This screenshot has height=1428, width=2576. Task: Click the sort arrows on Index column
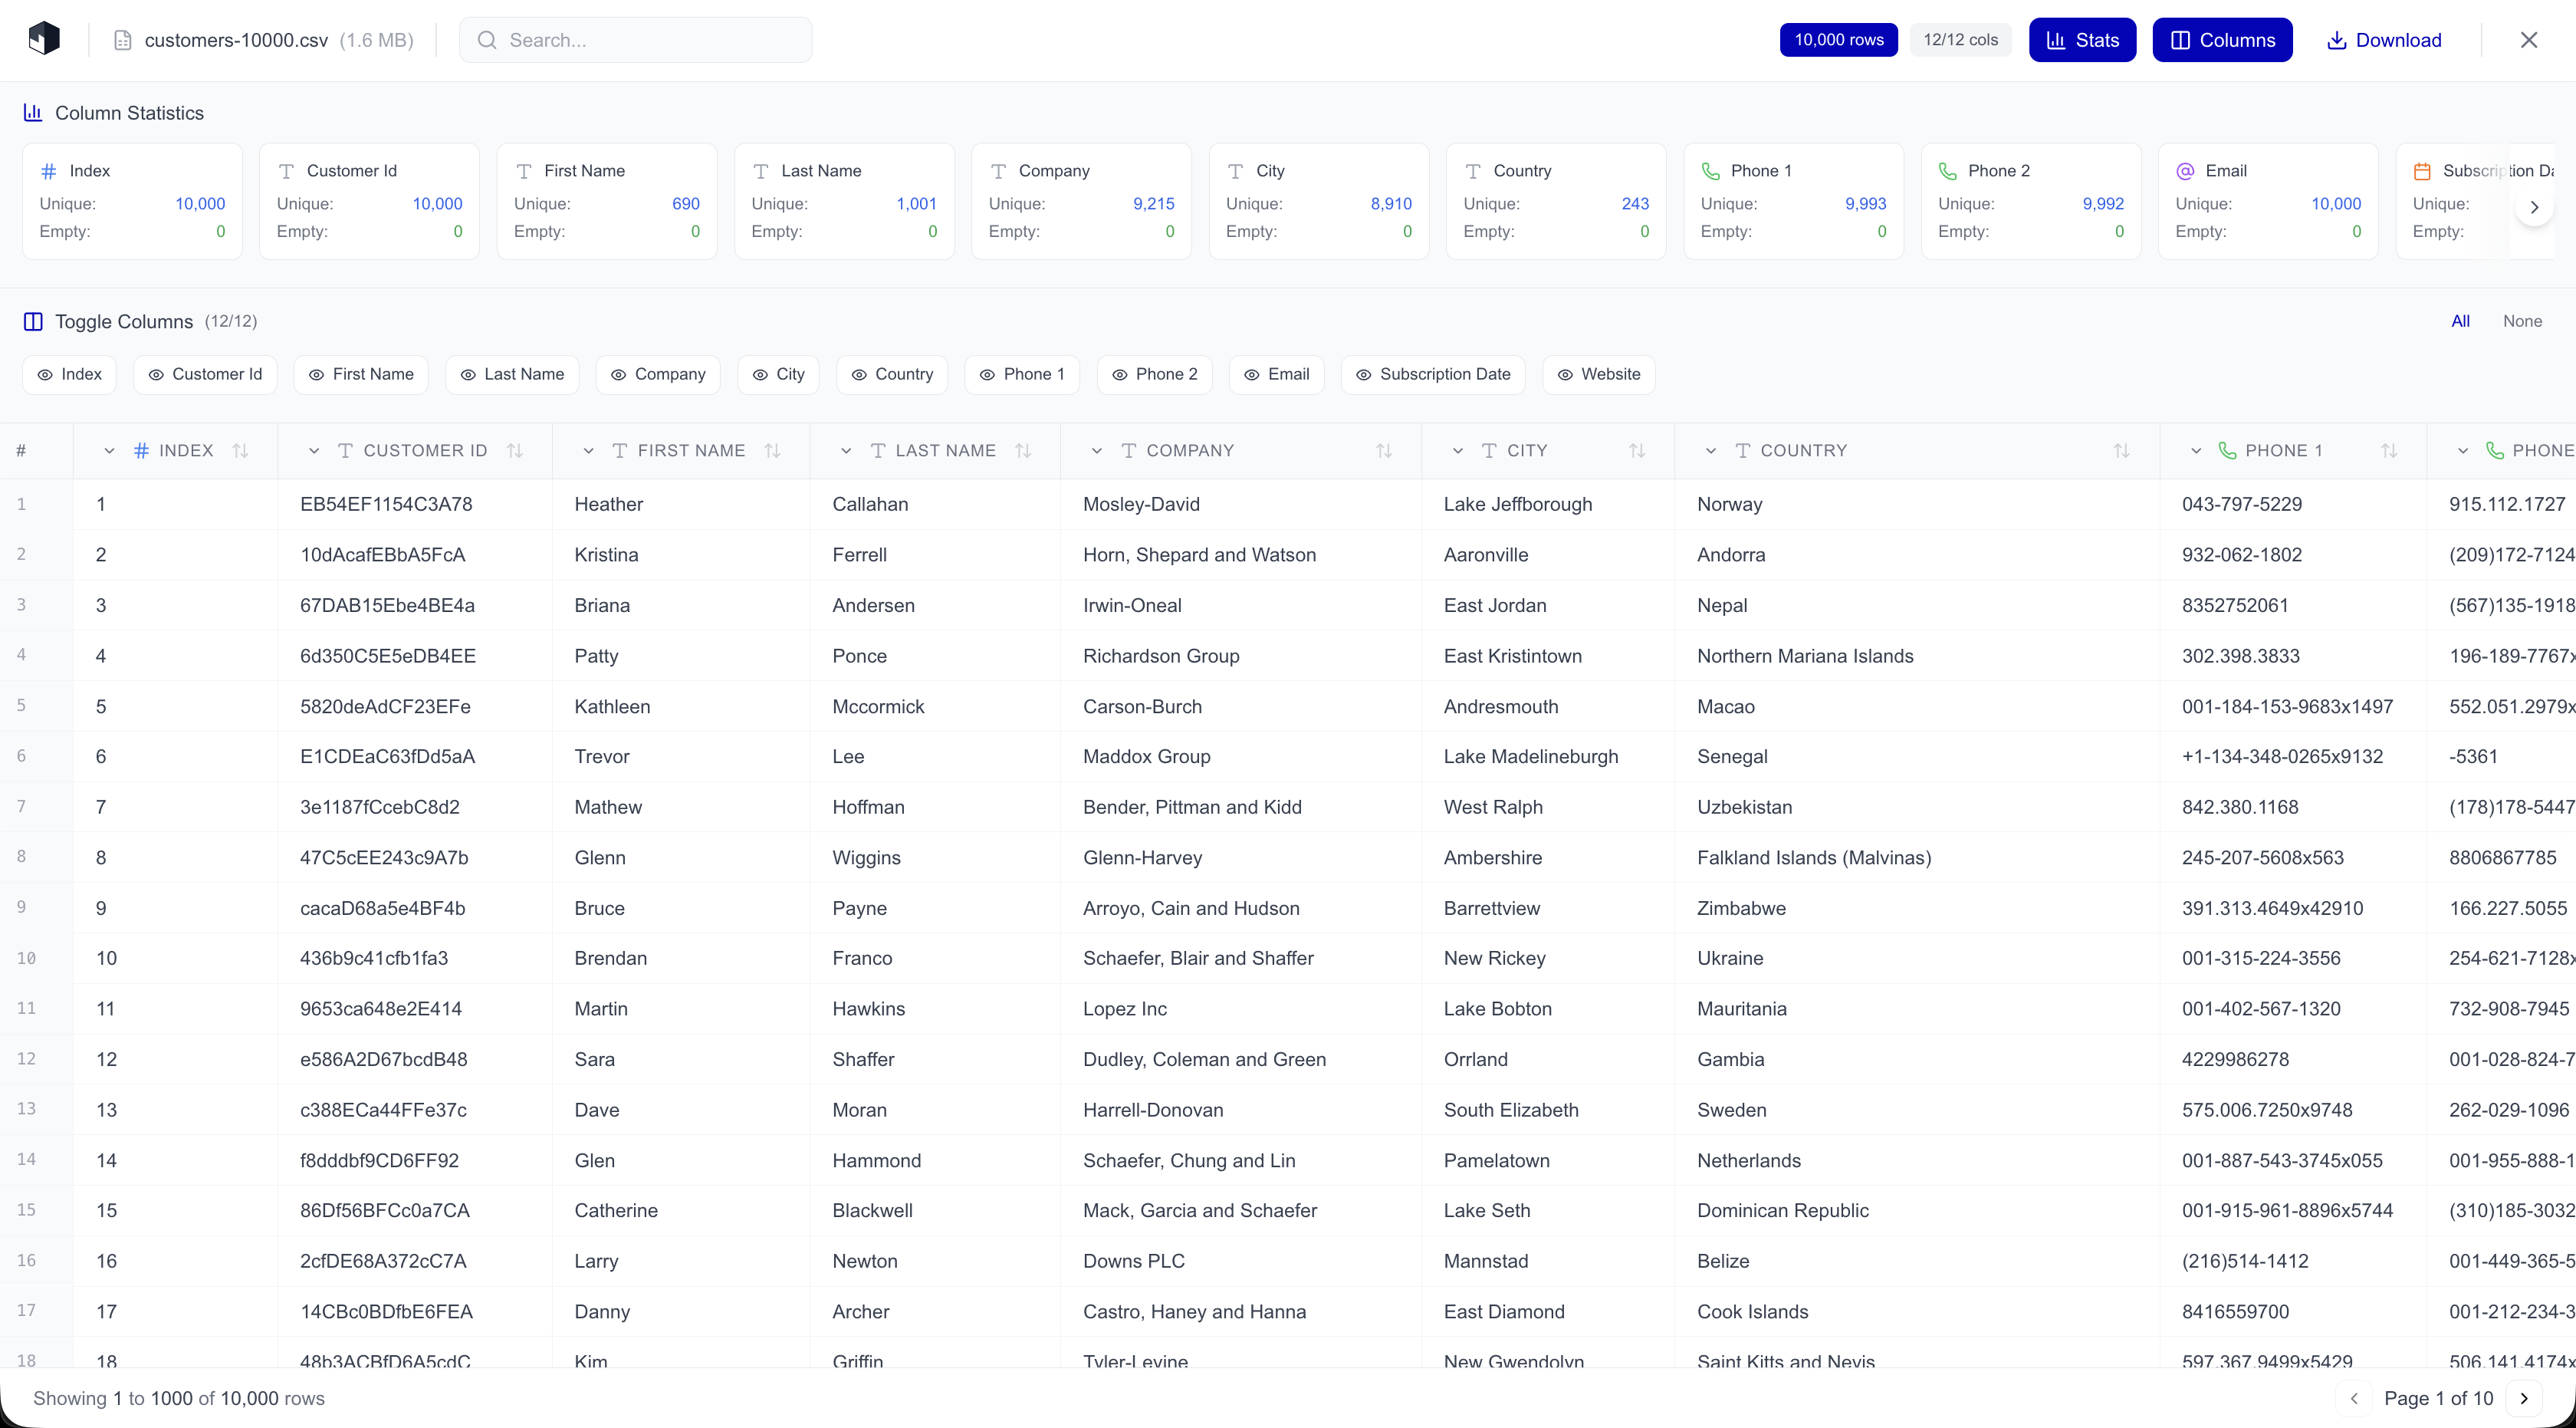[240, 451]
